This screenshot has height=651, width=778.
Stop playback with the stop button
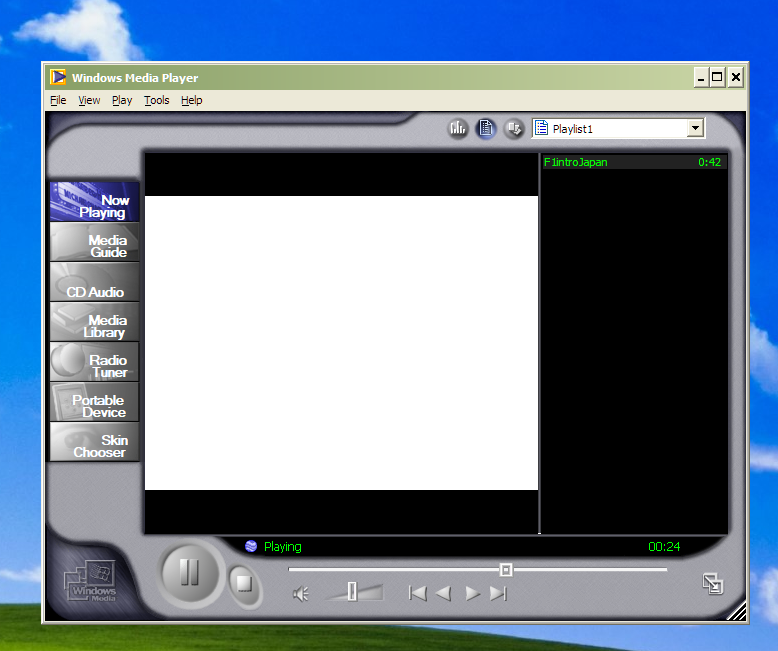[x=244, y=584]
